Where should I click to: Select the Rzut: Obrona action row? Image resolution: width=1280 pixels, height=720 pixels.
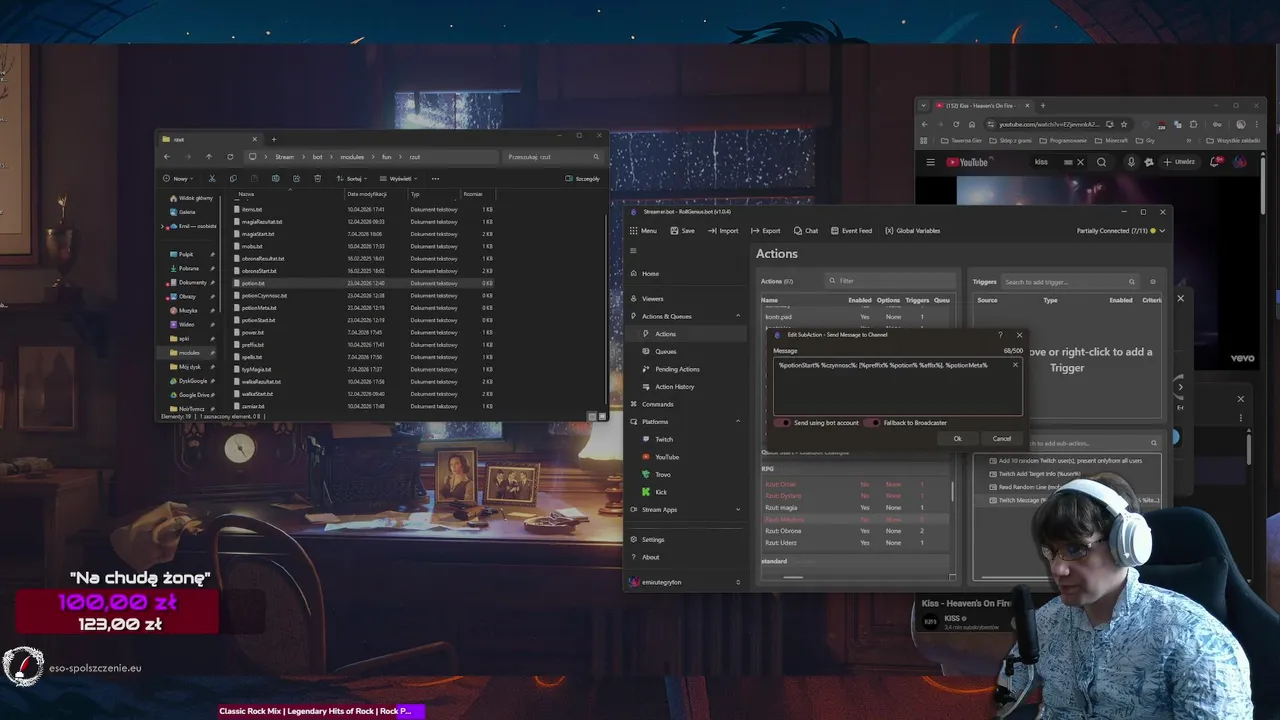[x=857, y=531]
